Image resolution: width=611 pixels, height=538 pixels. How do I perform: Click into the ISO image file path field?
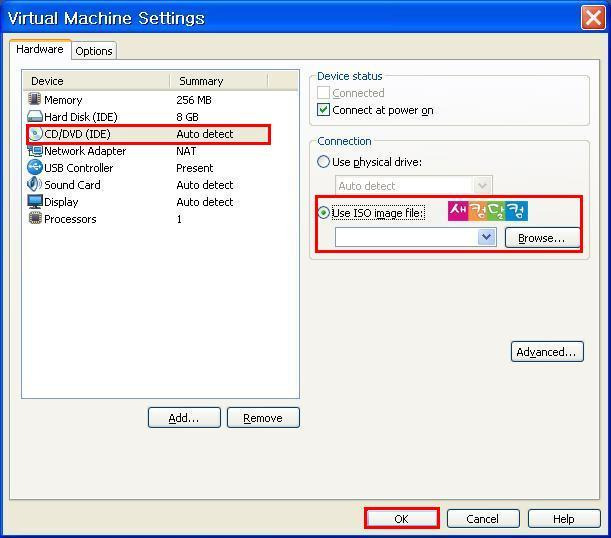[406, 237]
